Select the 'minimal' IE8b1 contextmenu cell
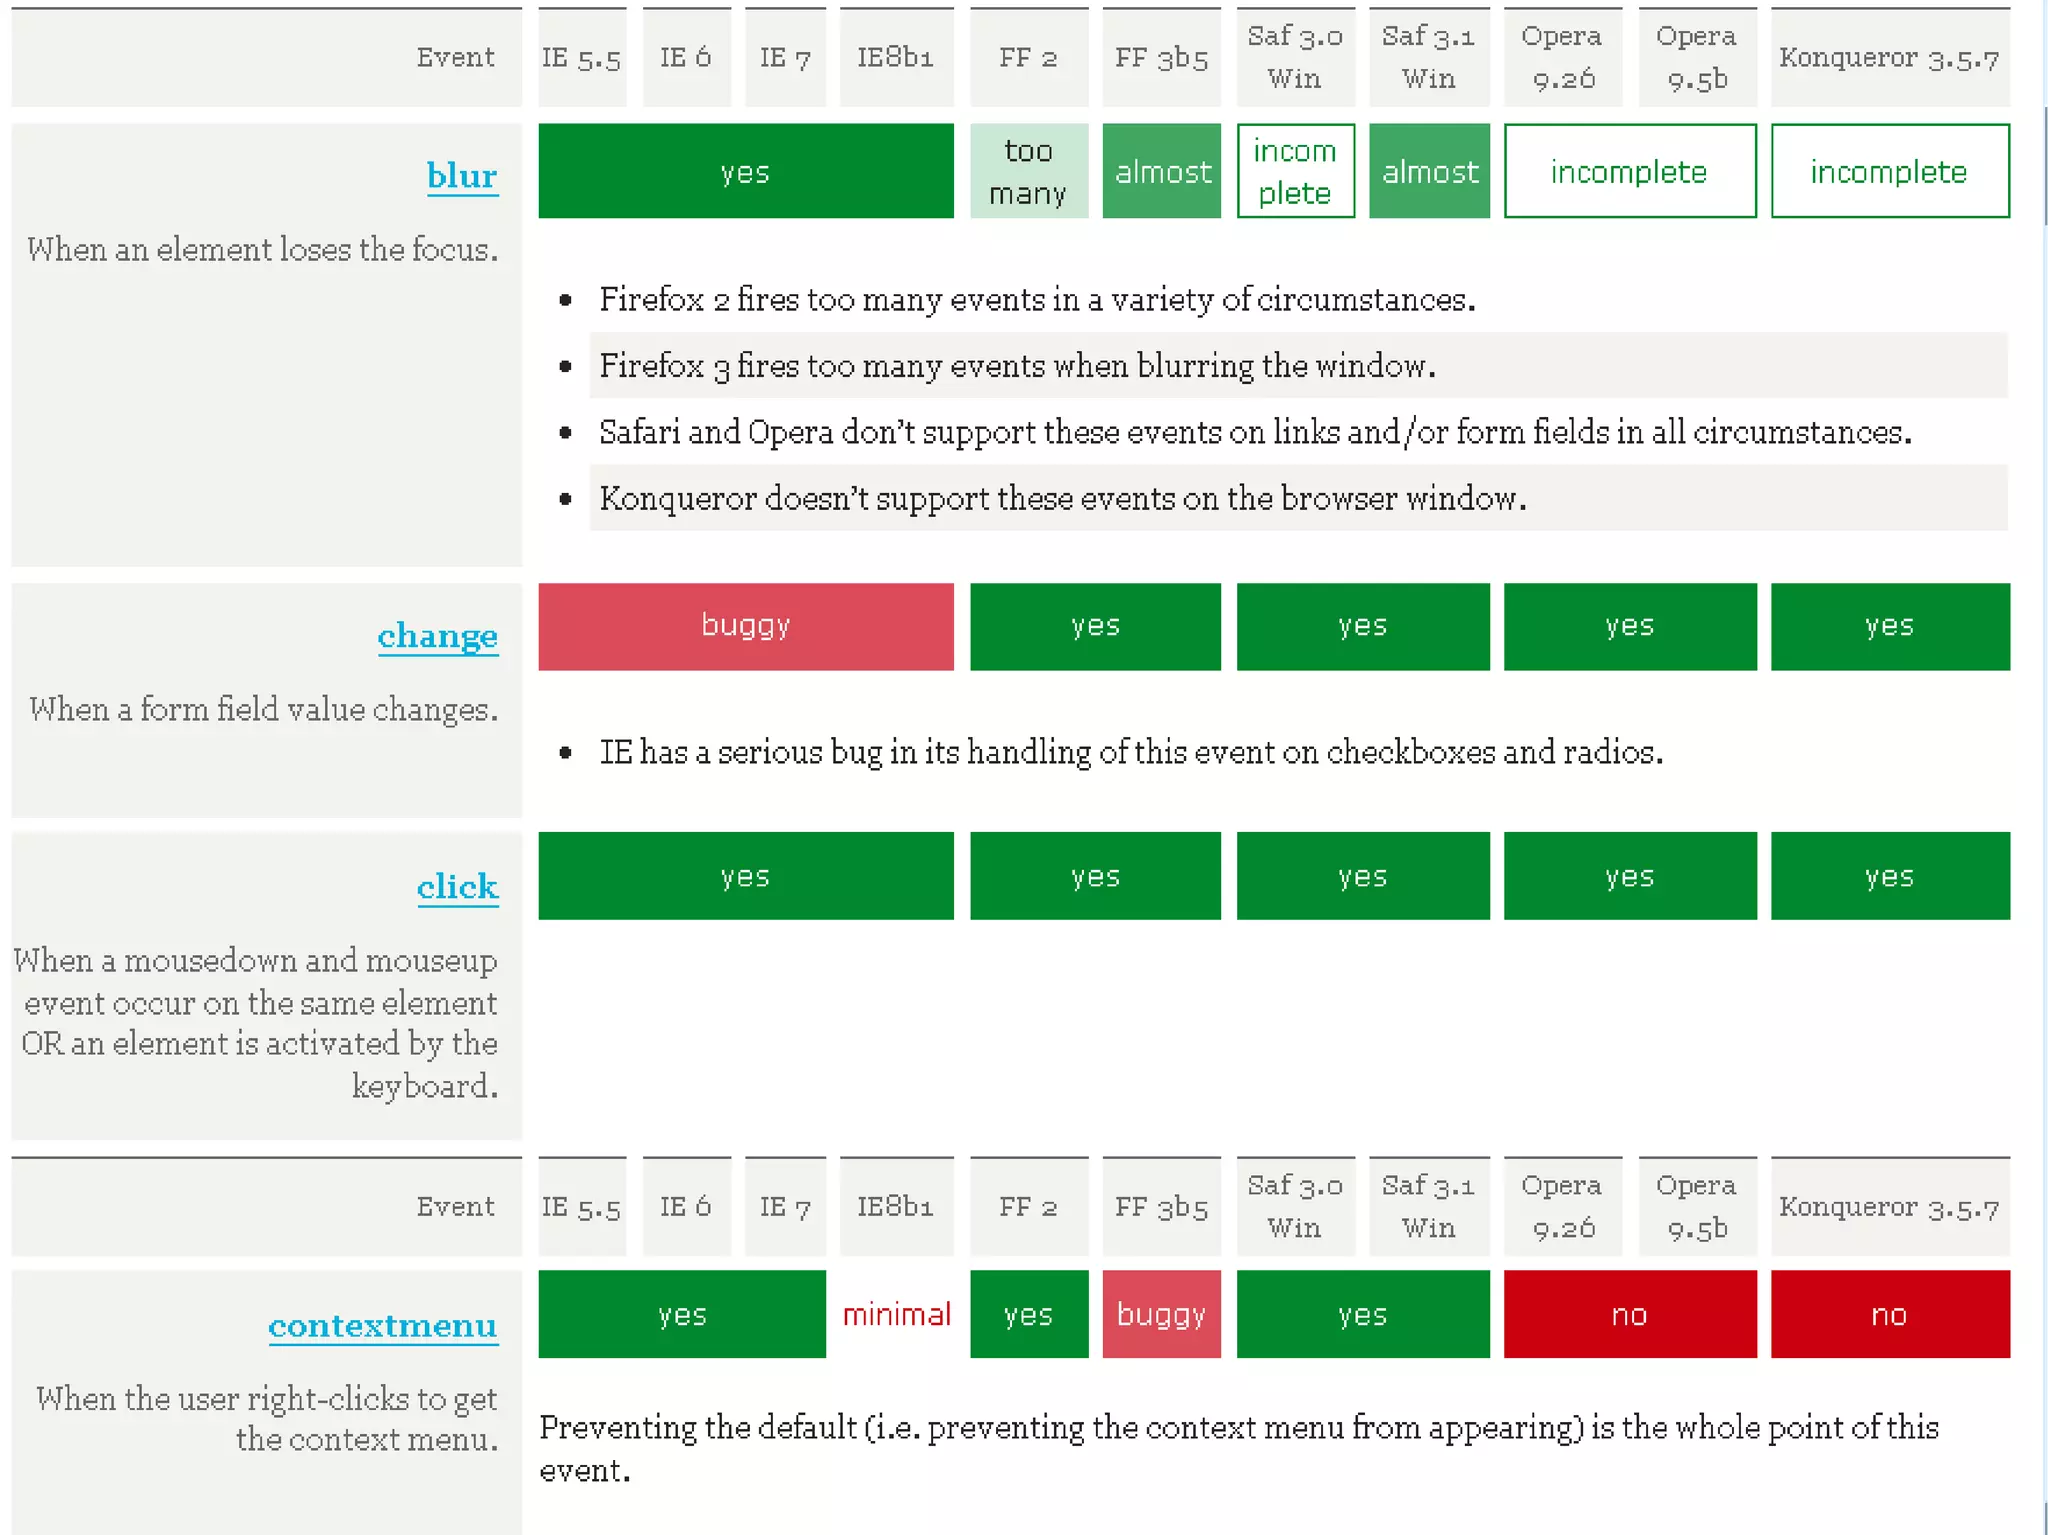2048x1535 pixels. point(896,1314)
